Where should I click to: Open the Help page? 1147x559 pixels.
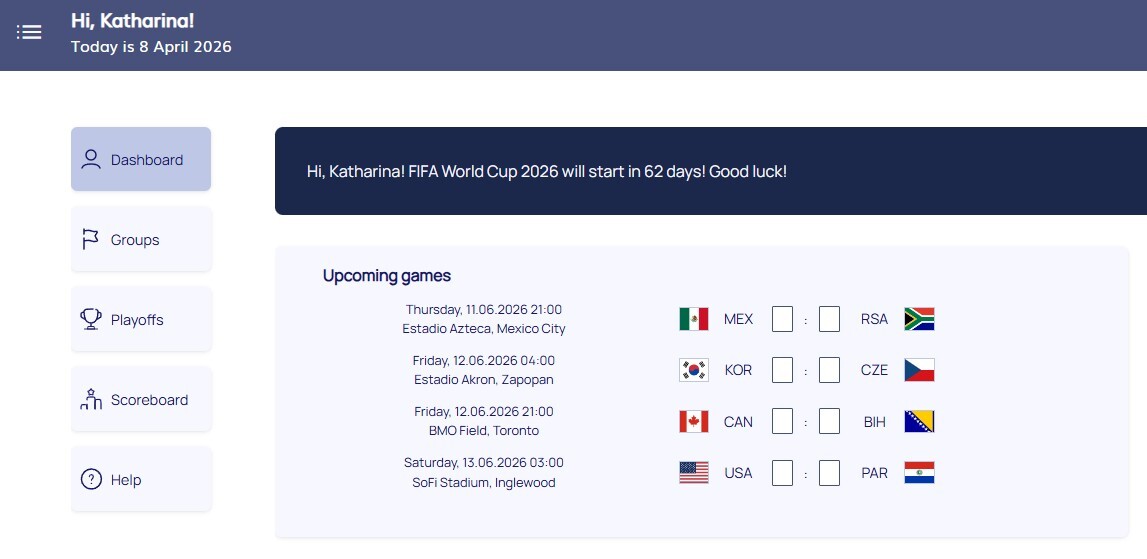[141, 479]
